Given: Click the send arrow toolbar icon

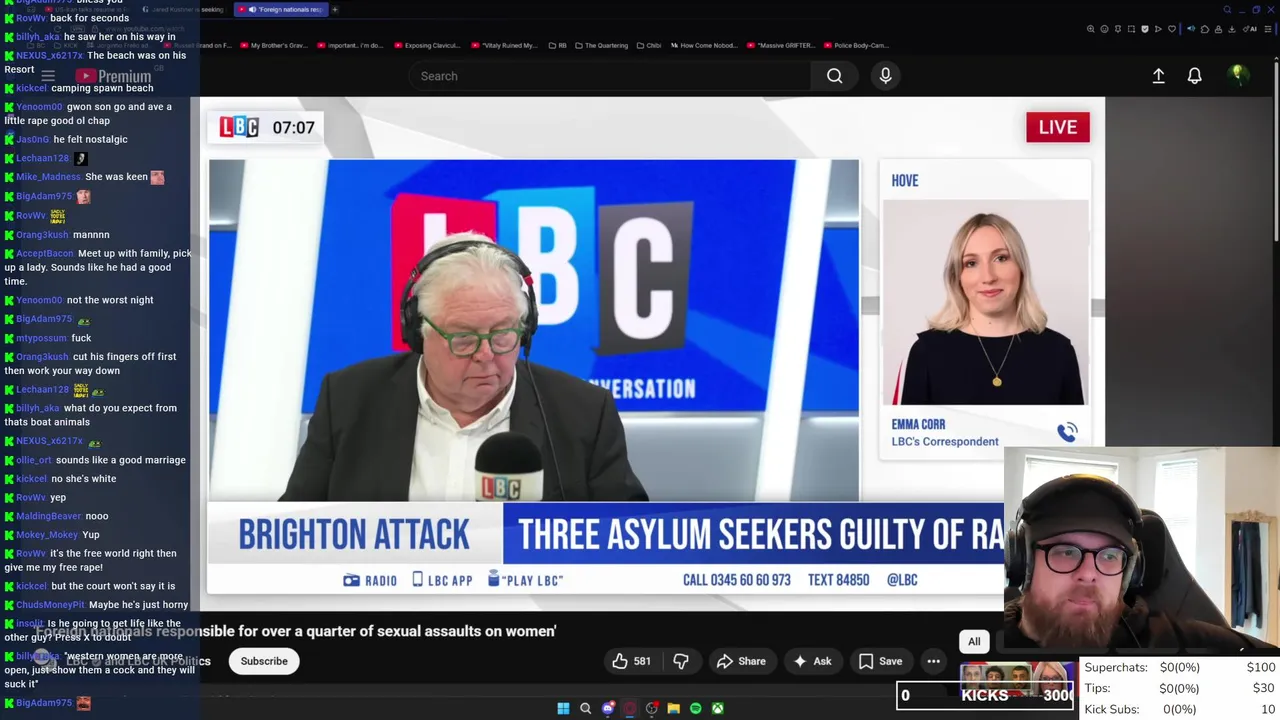Looking at the screenshot, I should click(1158, 29).
